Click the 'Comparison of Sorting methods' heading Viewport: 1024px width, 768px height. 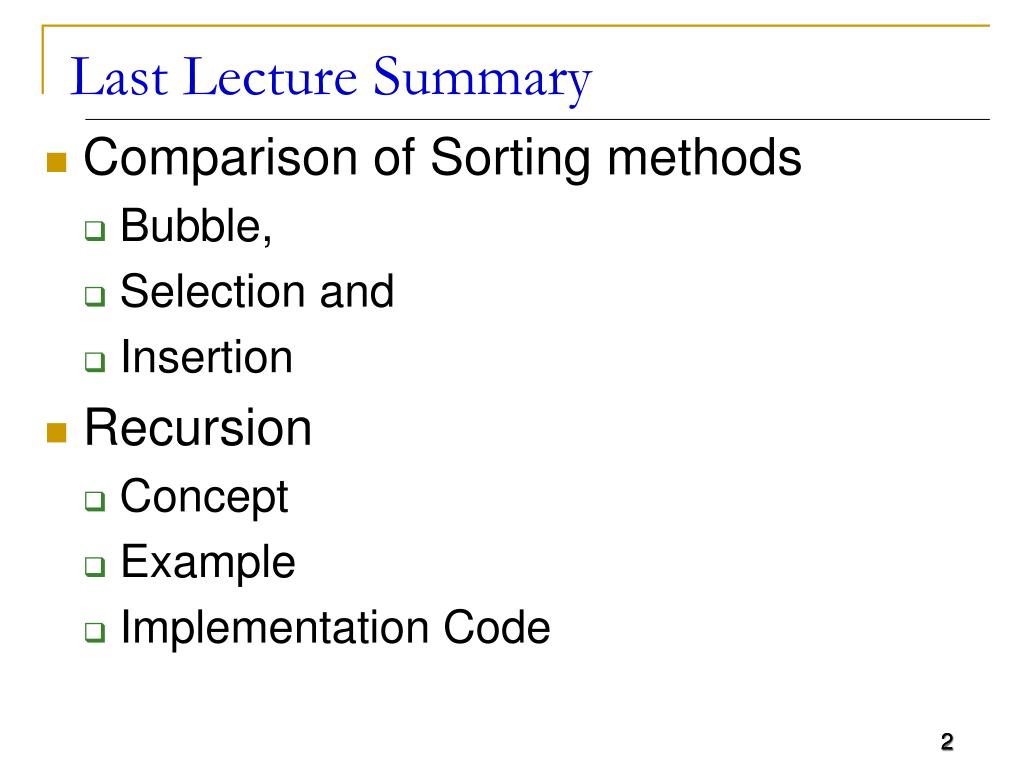click(443, 158)
